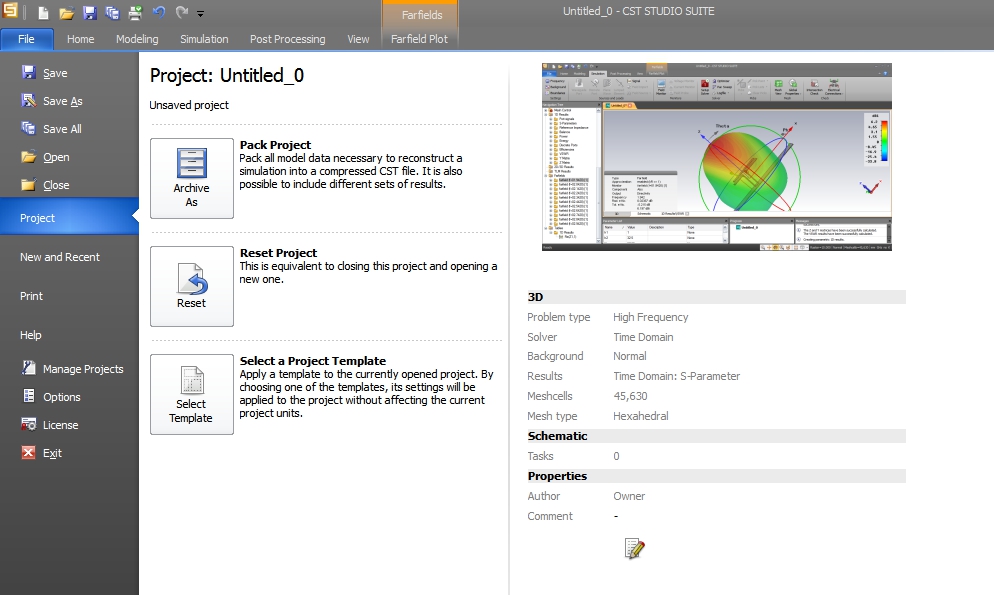Click the Open folder icon in quick access toolbar
Viewport: 994px width, 595px height.
point(67,13)
